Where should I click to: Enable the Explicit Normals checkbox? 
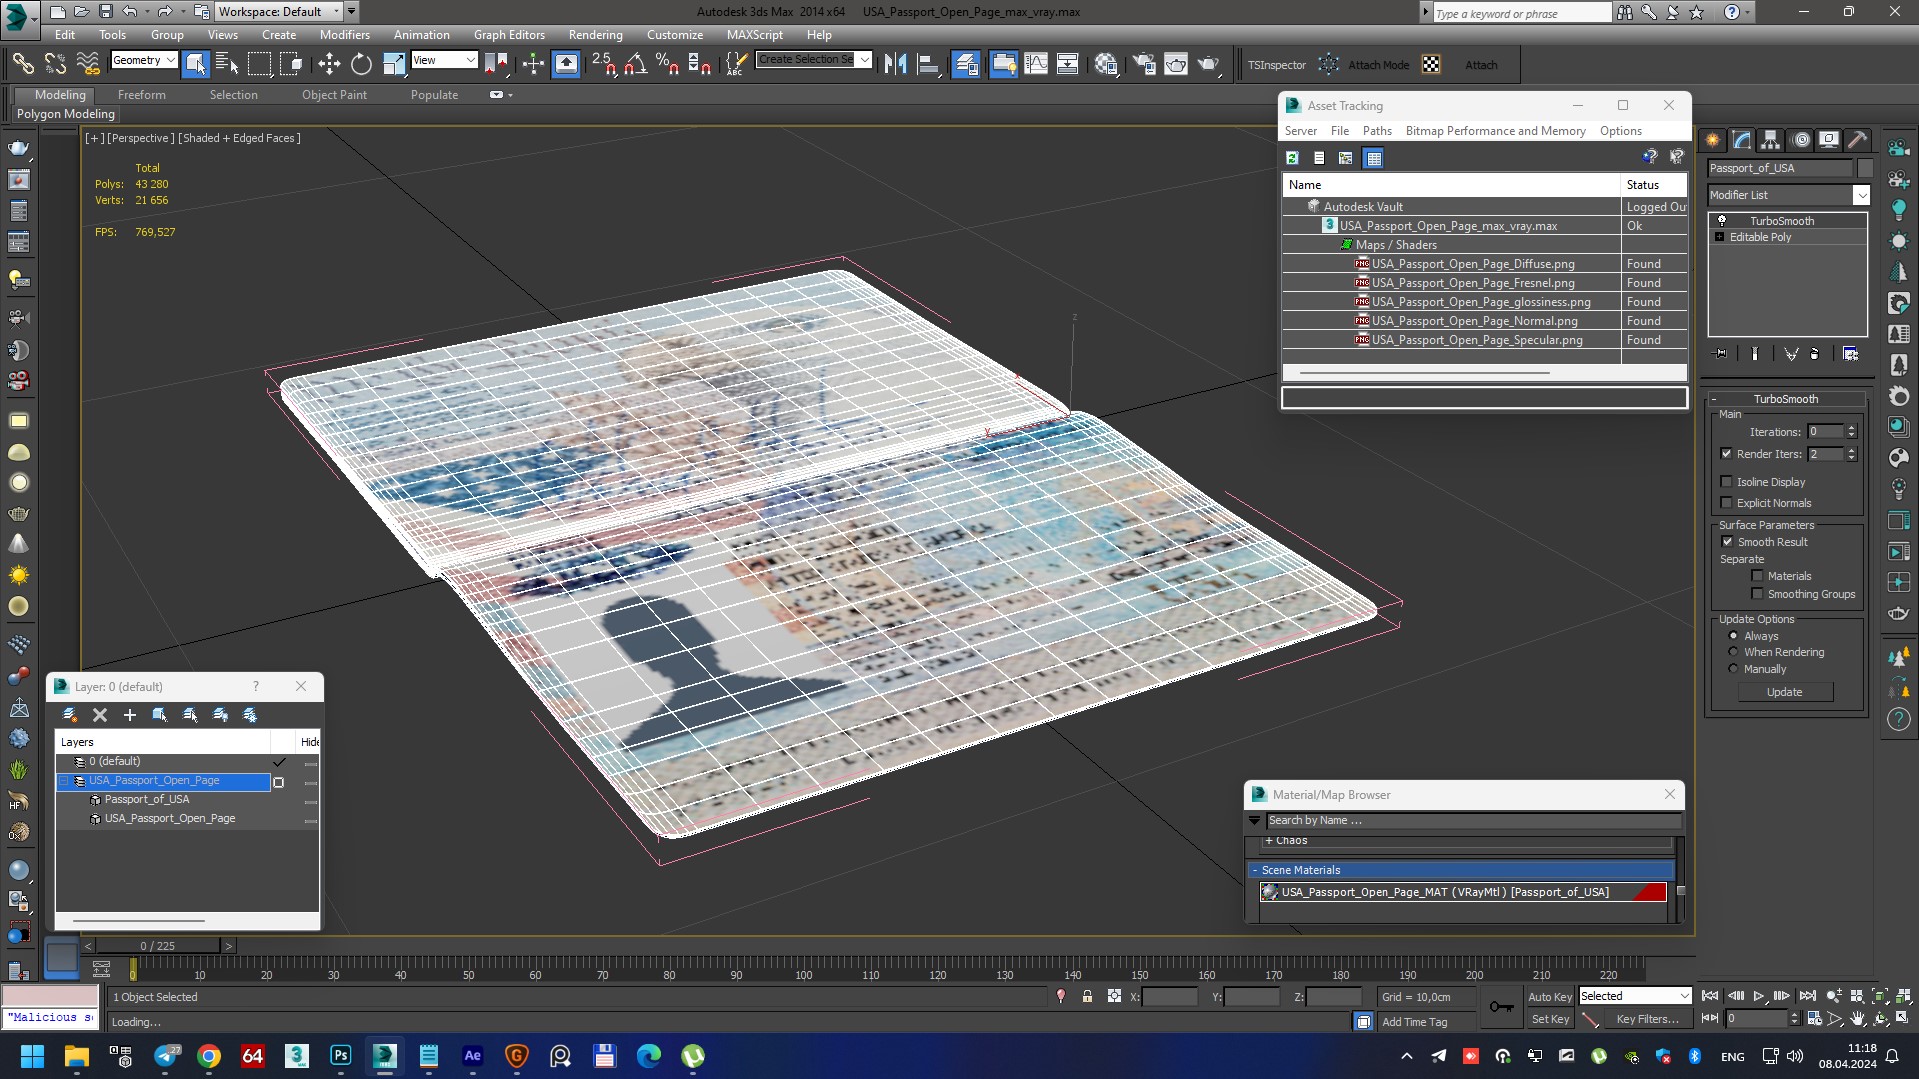(1726, 503)
